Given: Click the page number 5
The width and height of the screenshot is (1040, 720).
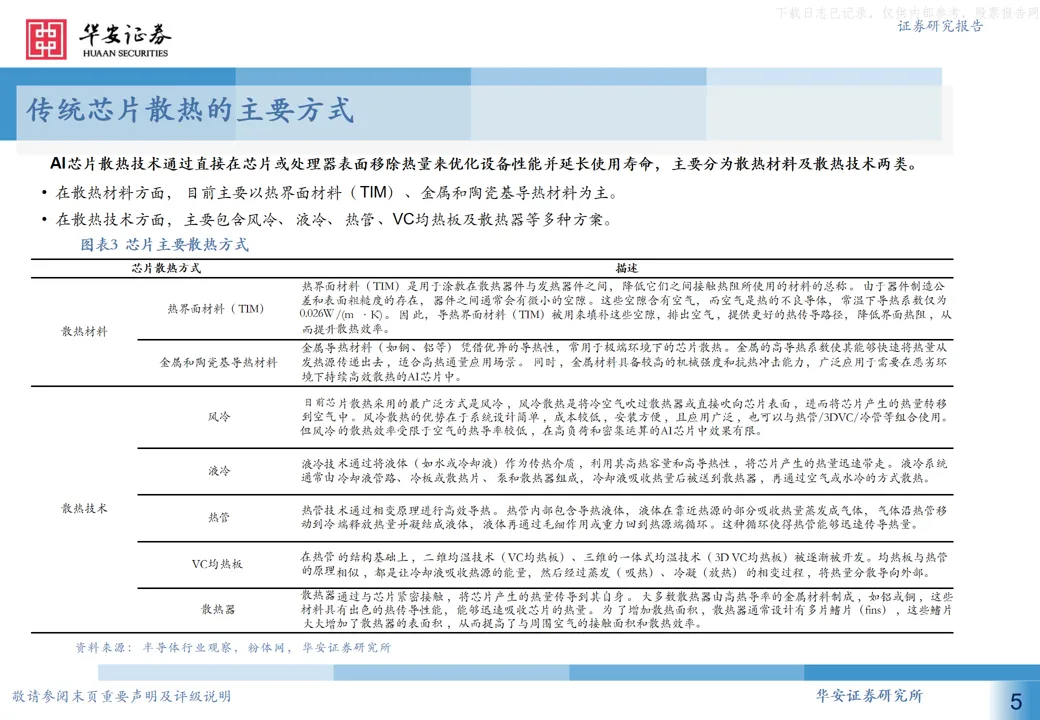Looking at the screenshot, I should point(1015,701).
